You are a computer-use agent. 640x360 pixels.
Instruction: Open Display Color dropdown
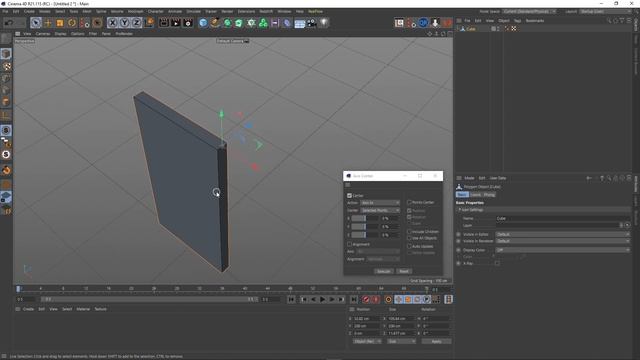click(x=563, y=250)
